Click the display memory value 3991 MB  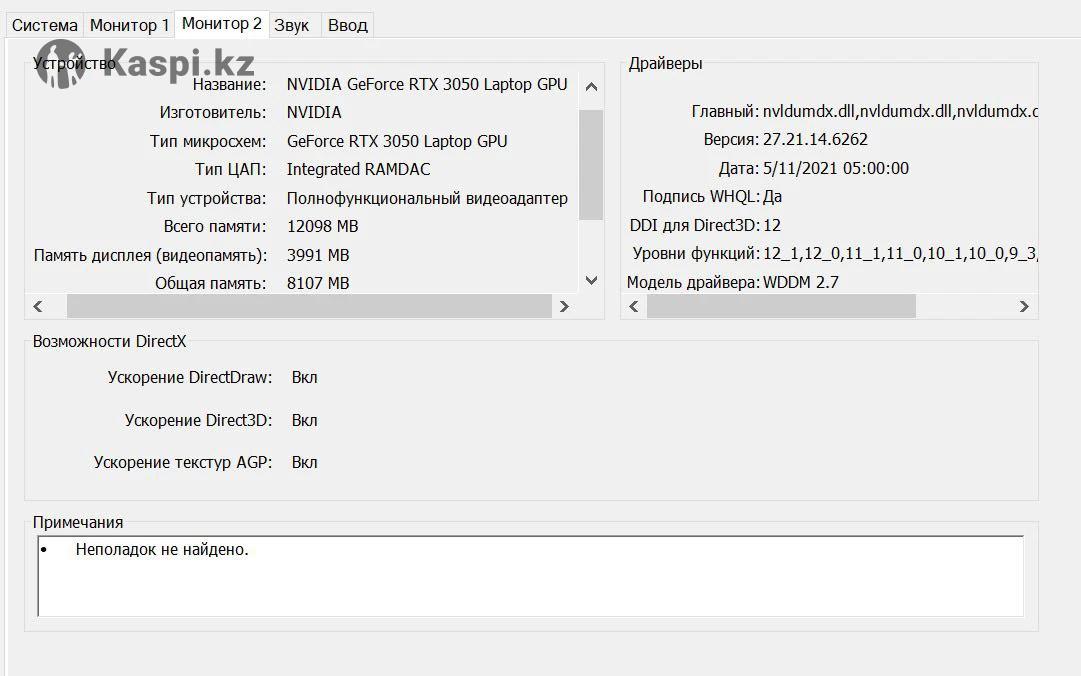click(x=318, y=256)
